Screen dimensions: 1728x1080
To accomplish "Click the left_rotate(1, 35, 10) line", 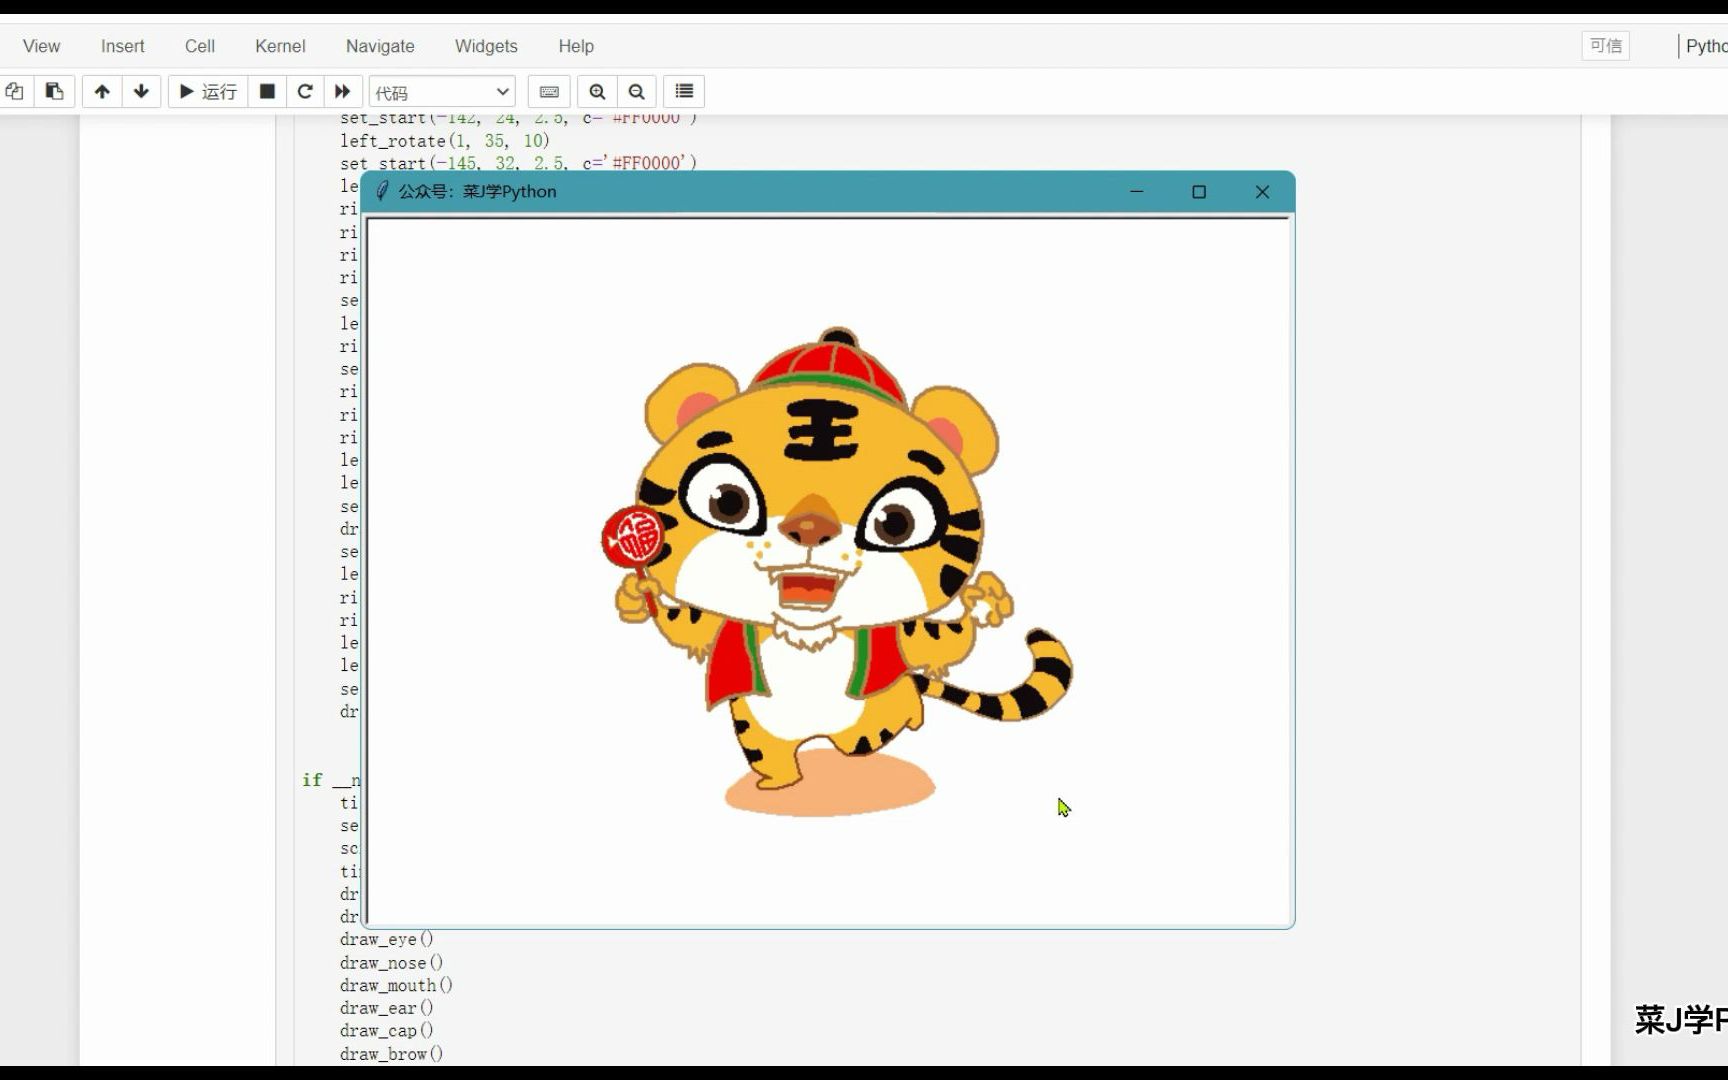I will 445,141.
